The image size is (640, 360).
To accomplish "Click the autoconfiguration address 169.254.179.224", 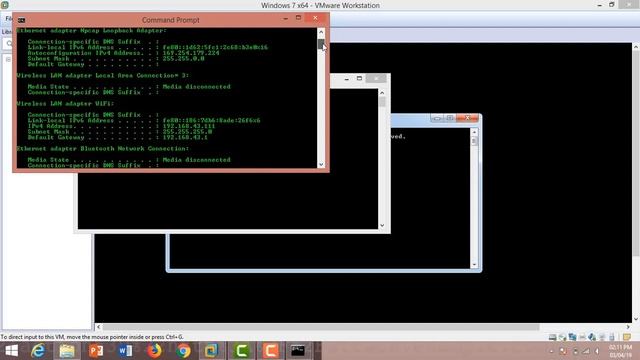I will pos(191,53).
